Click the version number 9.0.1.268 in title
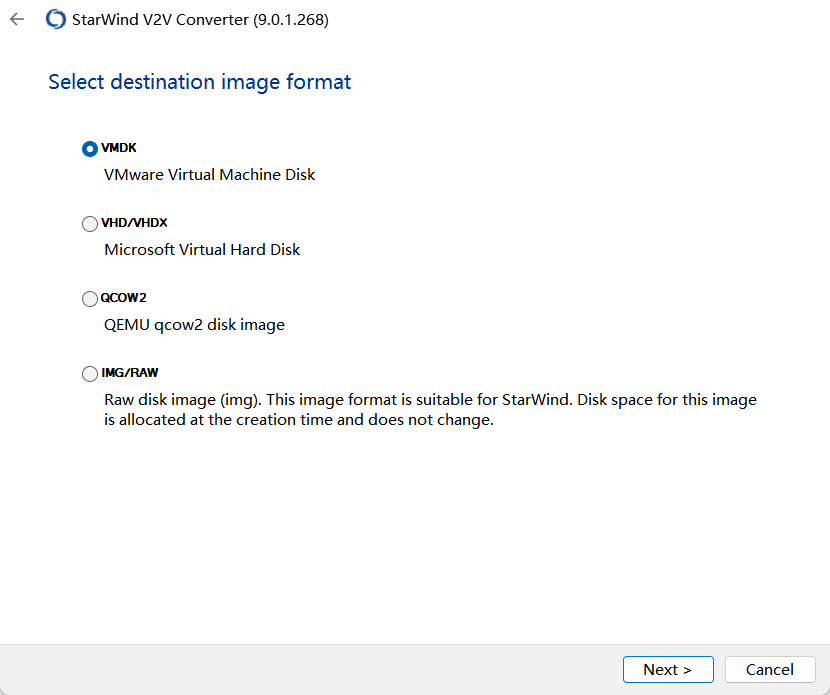 pyautogui.click(x=291, y=20)
